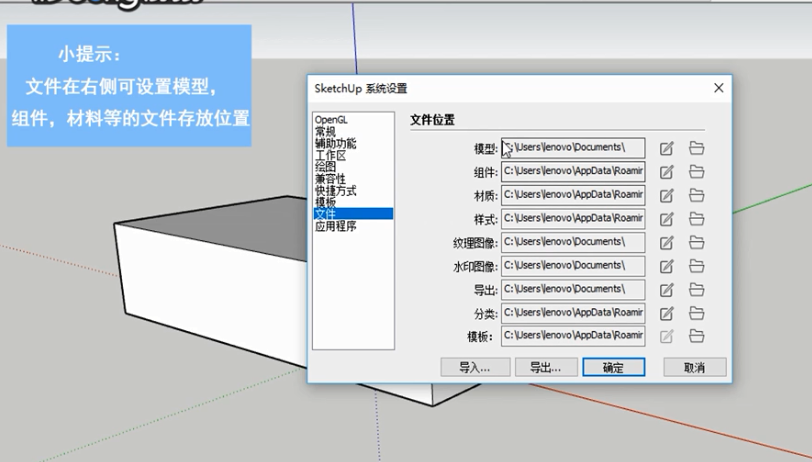The height and width of the screenshot is (462, 812).
Task: Click the 导出 path input field
Action: coord(573,290)
